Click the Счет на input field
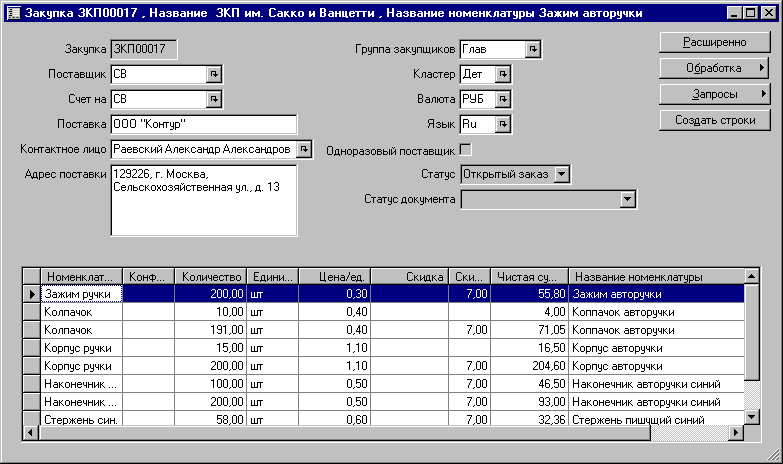The image size is (783, 464). click(159, 99)
